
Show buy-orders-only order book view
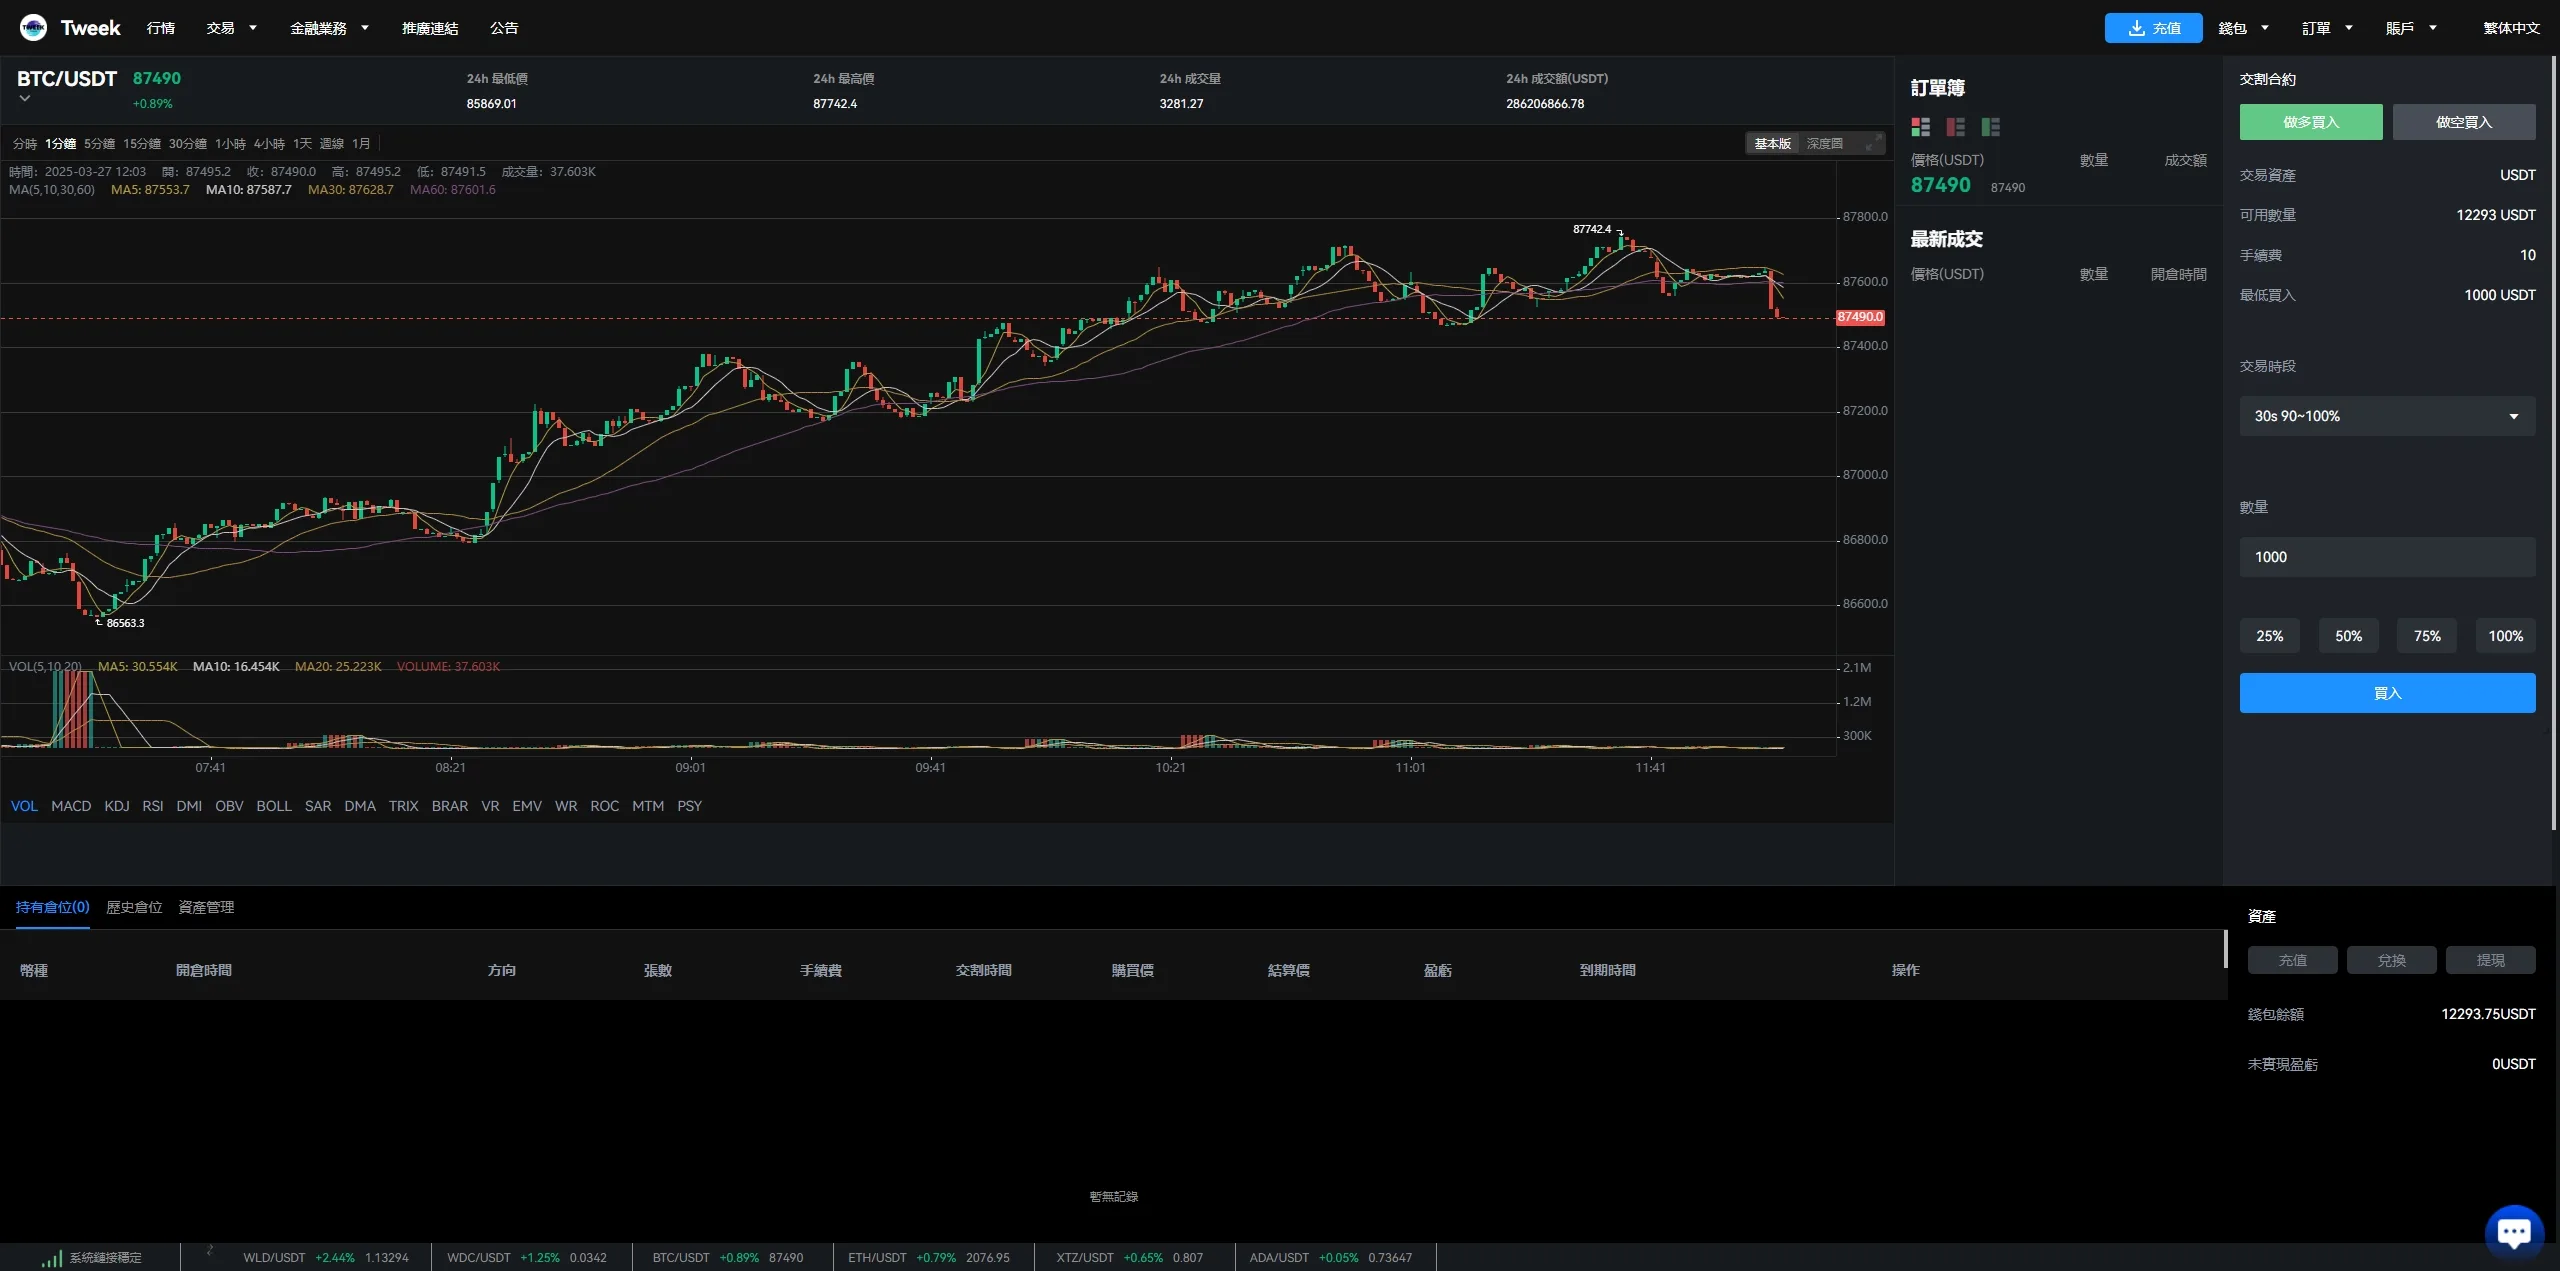coord(1990,127)
